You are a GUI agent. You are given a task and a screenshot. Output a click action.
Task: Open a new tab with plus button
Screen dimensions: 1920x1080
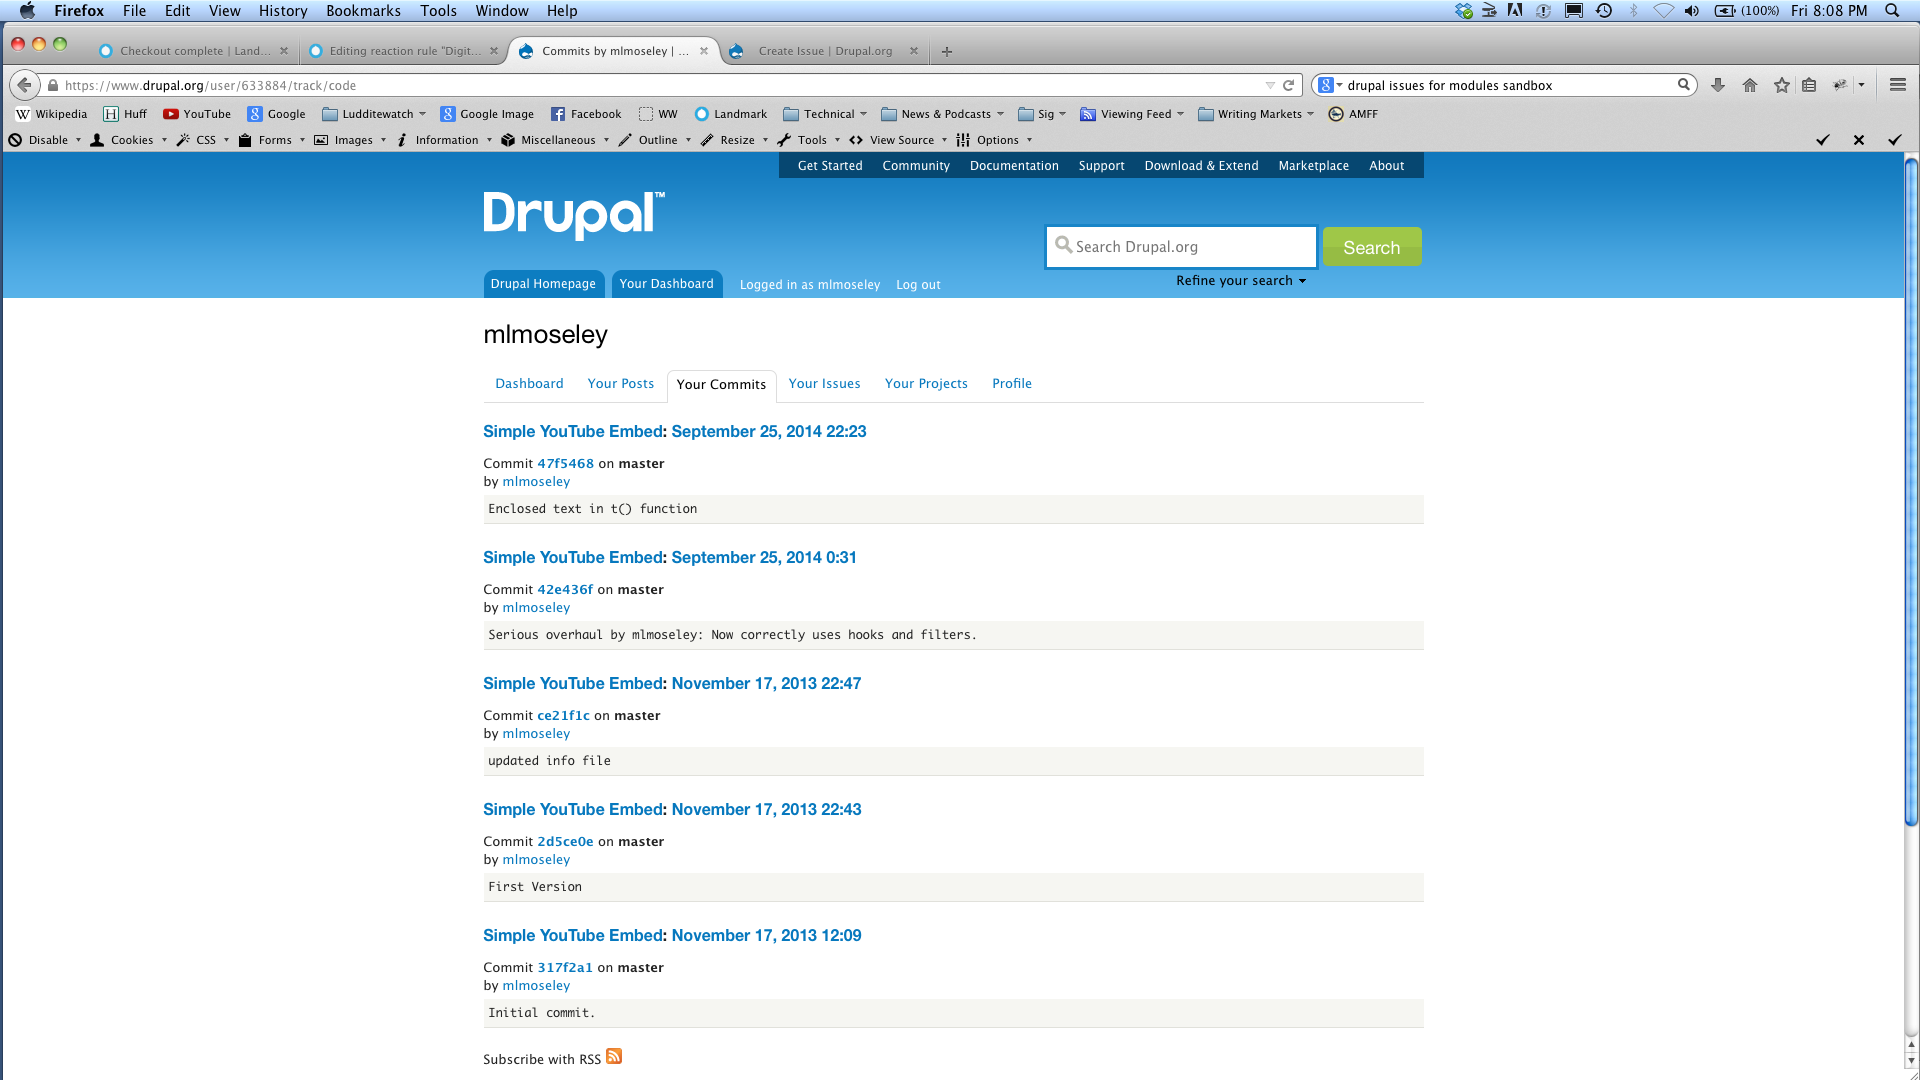(x=947, y=51)
